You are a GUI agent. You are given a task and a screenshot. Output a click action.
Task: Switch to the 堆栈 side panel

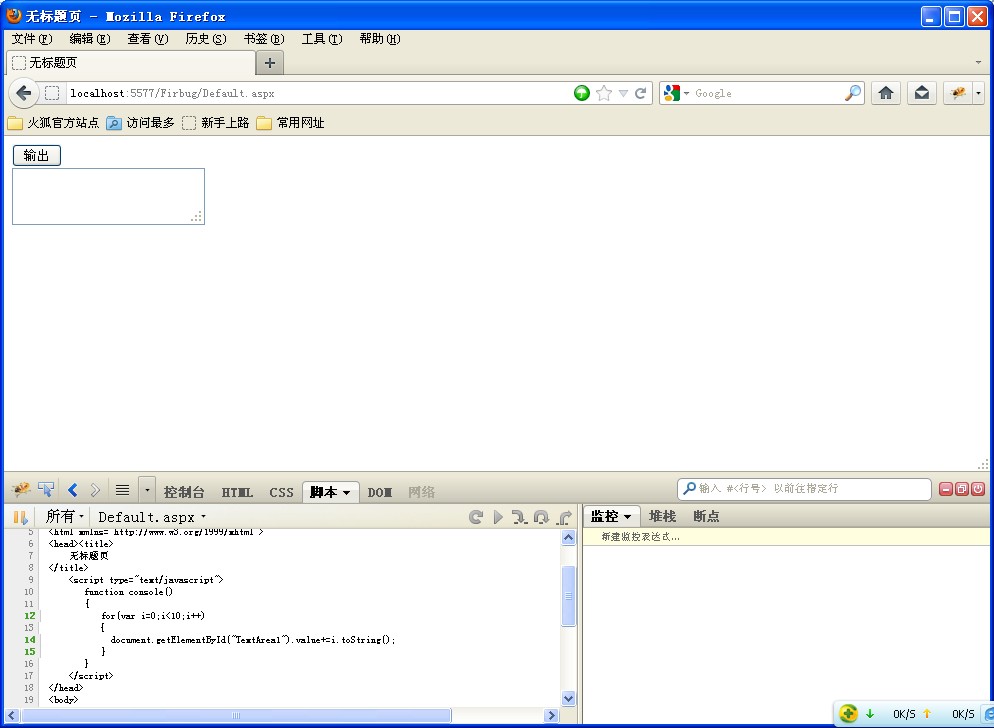point(662,516)
